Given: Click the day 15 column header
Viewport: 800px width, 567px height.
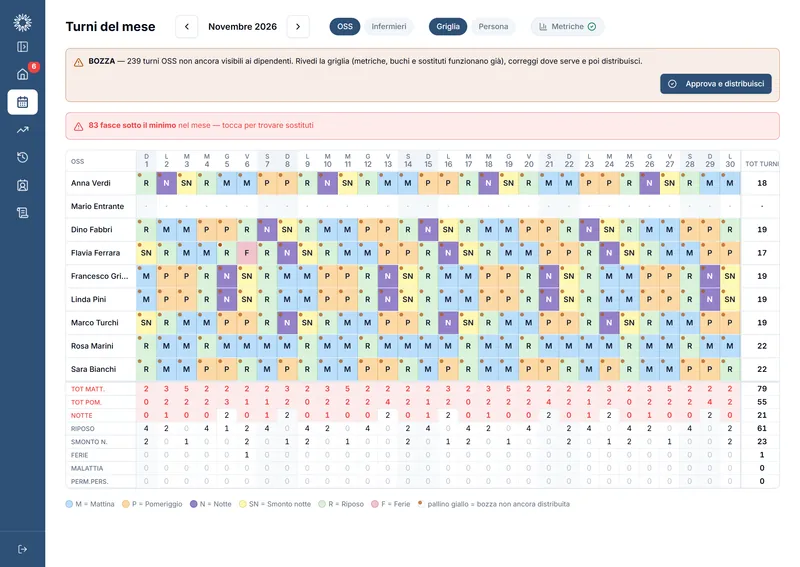Looking at the screenshot, I should pos(428,161).
